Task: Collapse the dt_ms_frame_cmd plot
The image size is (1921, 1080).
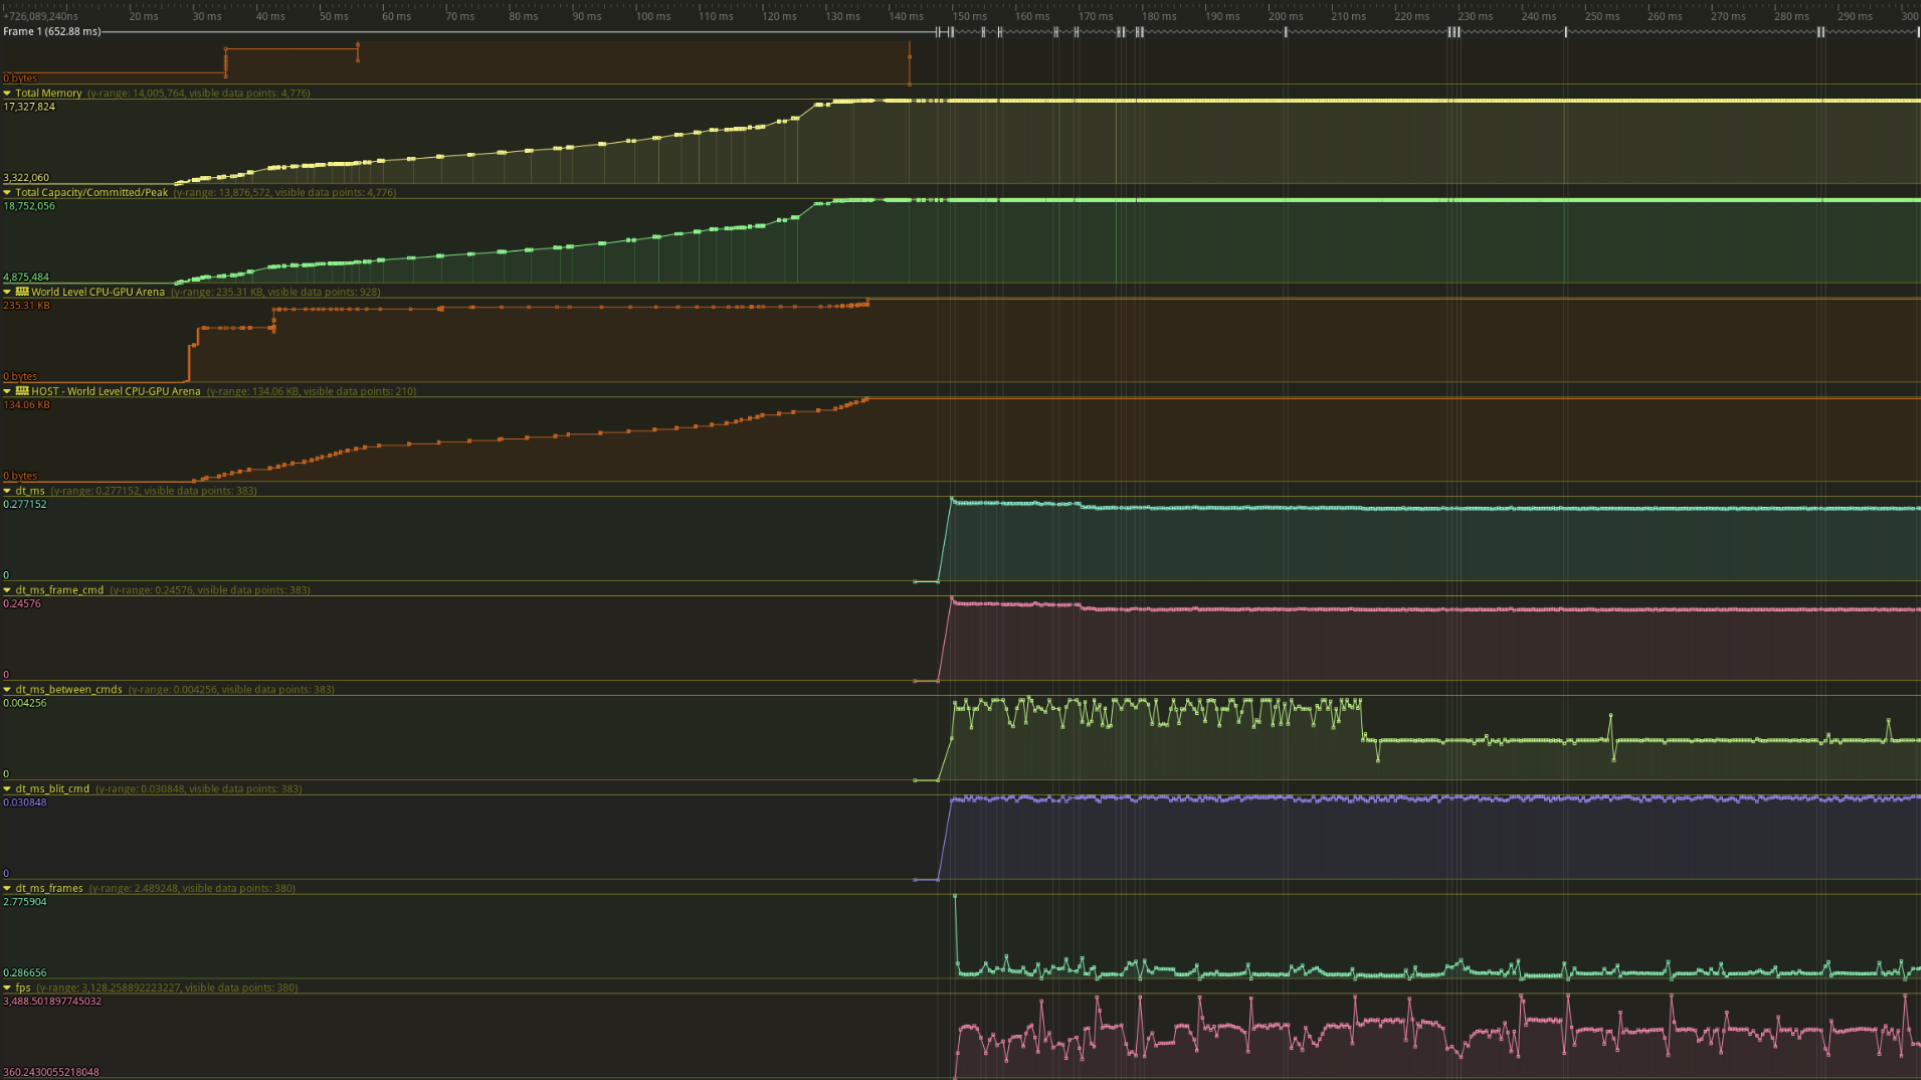Action: (x=7, y=590)
